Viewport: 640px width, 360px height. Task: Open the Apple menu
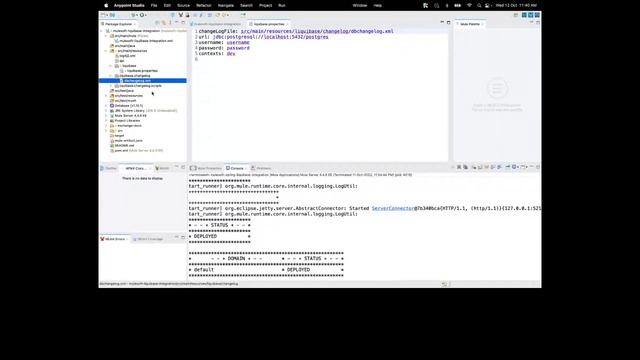pyautogui.click(x=106, y=6)
